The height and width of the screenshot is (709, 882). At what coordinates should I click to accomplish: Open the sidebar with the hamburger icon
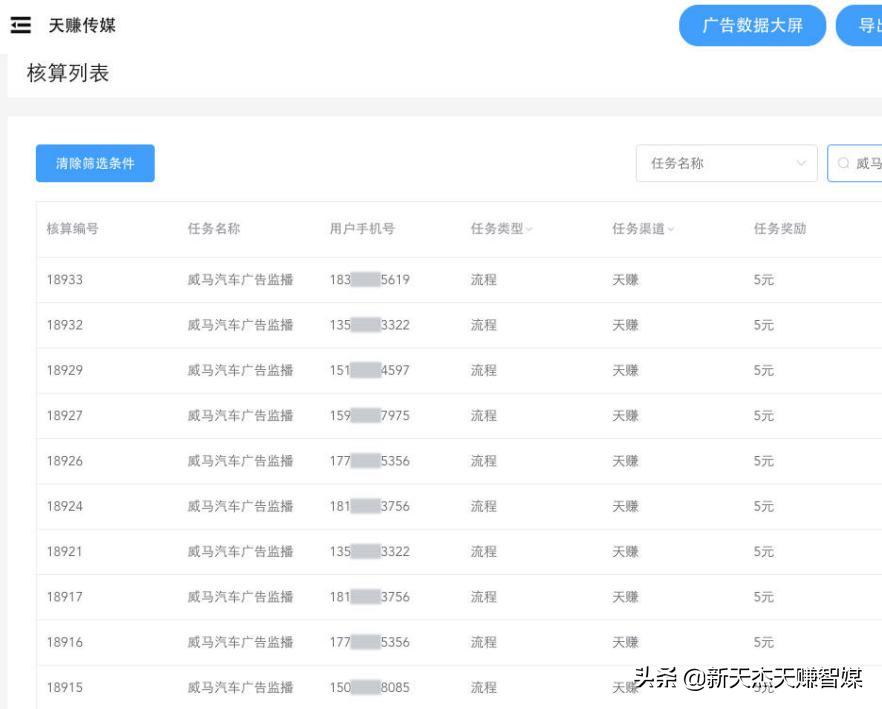[x=20, y=25]
